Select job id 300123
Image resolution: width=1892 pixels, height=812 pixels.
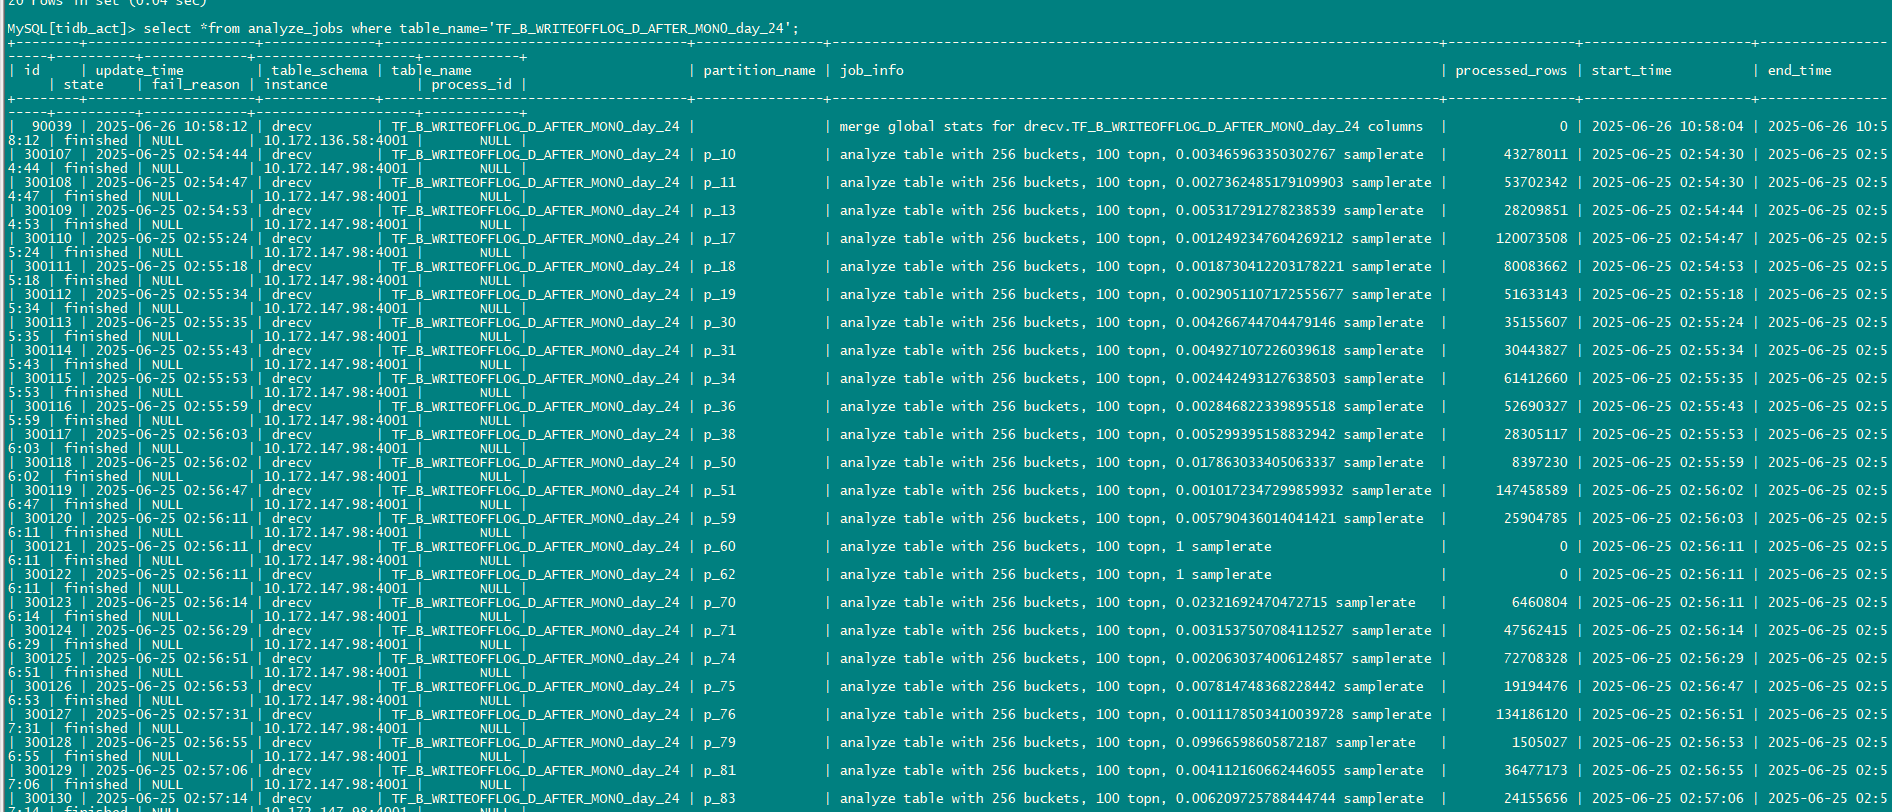click(x=48, y=602)
